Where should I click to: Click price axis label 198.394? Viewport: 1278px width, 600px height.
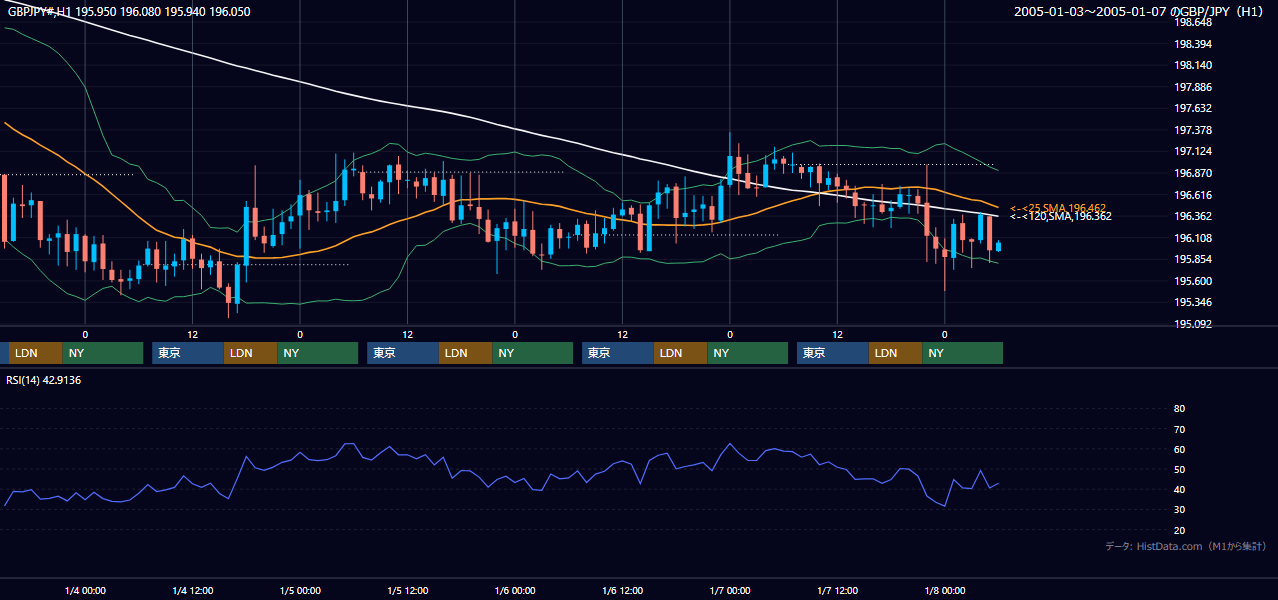click(1194, 44)
